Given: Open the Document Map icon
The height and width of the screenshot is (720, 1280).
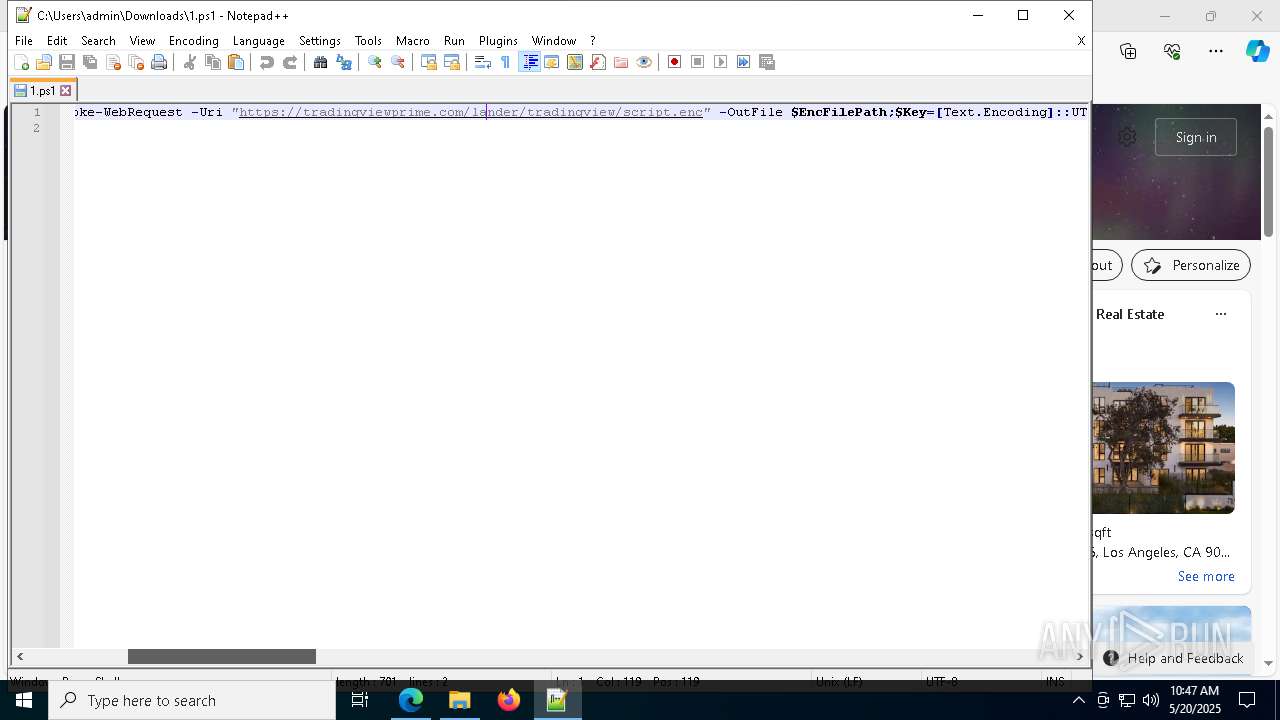Looking at the screenshot, I should pos(575,62).
